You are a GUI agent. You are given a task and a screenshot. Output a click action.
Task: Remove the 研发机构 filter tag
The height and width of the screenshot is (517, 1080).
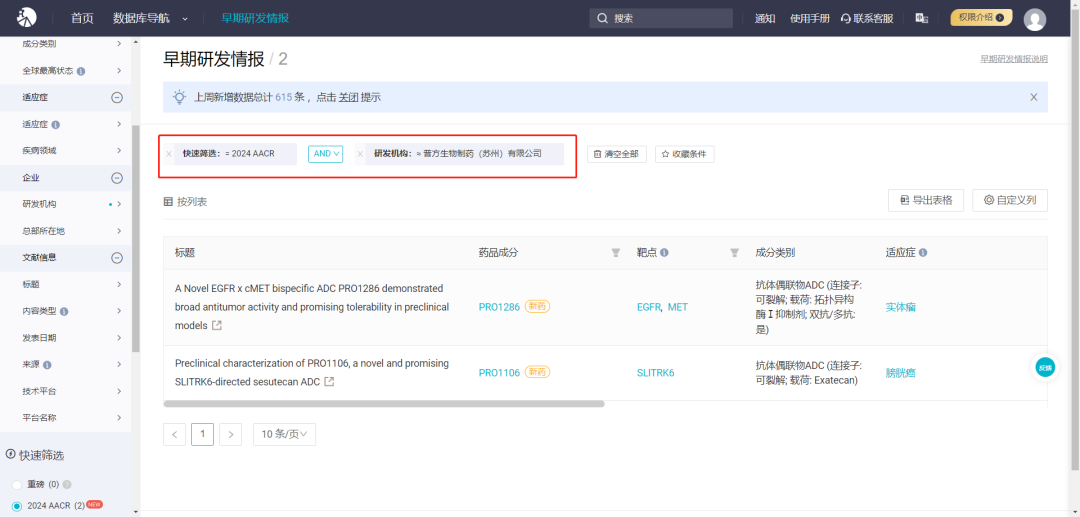360,154
